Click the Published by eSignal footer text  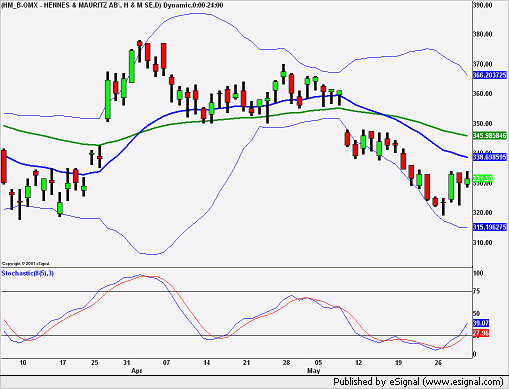[418, 382]
